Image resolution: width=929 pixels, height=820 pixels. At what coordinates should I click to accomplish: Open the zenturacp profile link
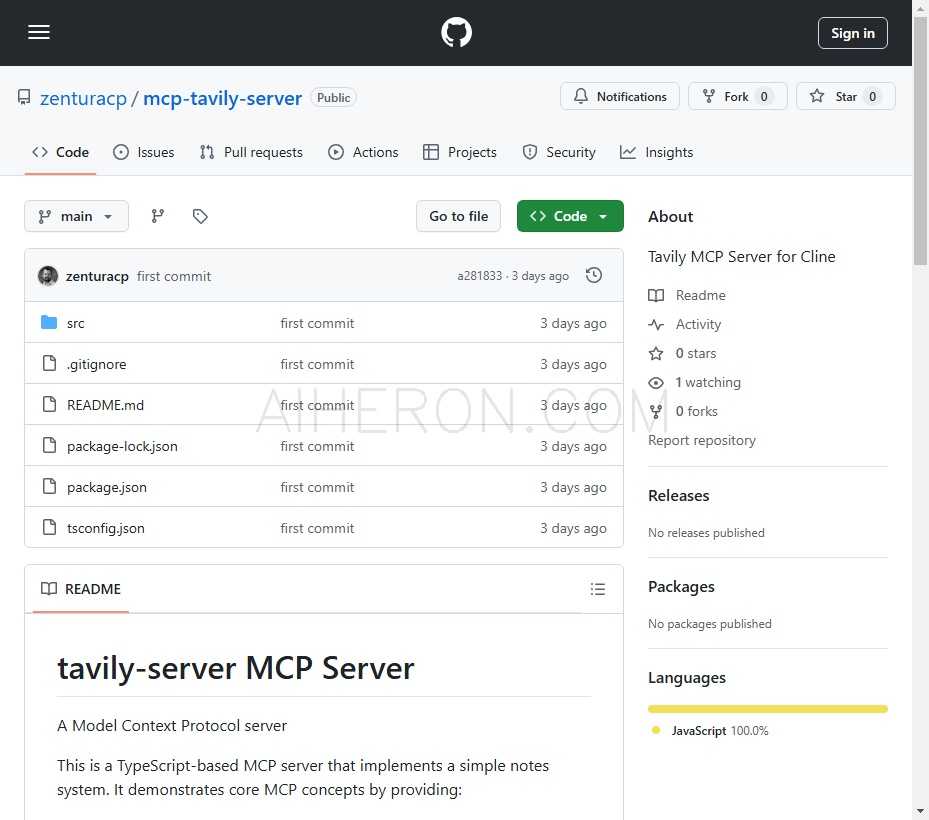pyautogui.click(x=83, y=98)
